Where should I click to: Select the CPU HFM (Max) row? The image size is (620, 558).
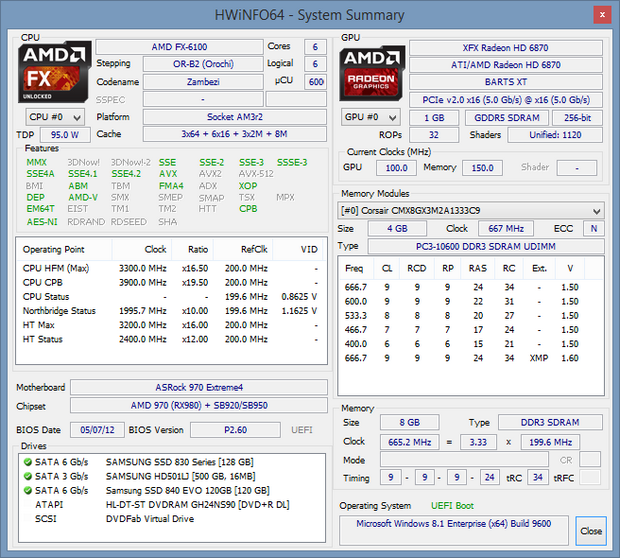point(171,269)
